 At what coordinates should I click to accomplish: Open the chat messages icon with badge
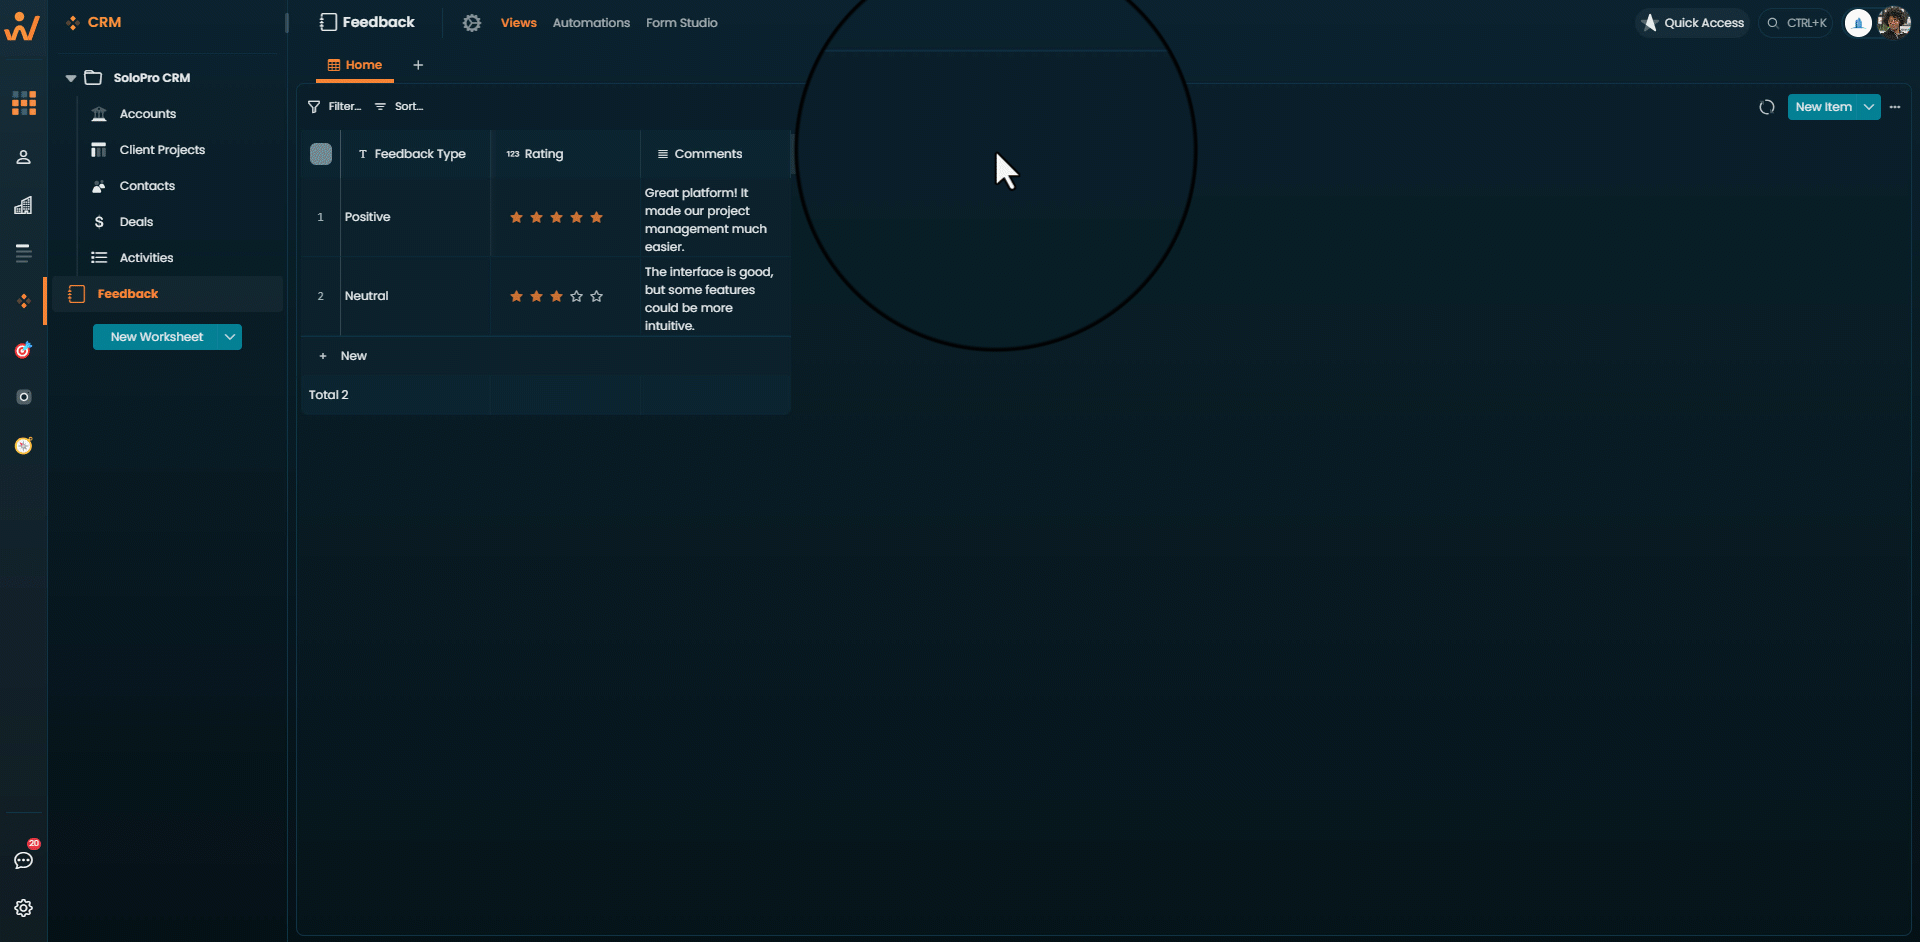pos(24,859)
